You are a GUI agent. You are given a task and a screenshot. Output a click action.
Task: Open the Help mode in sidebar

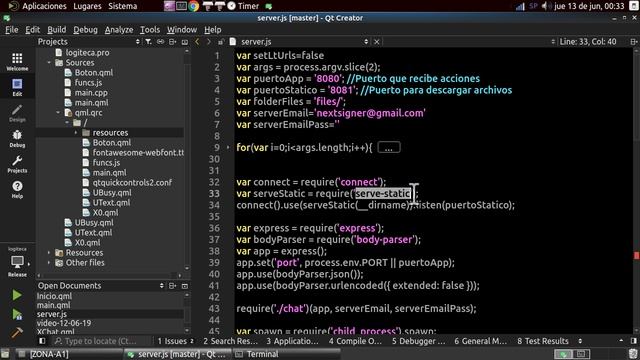17,190
